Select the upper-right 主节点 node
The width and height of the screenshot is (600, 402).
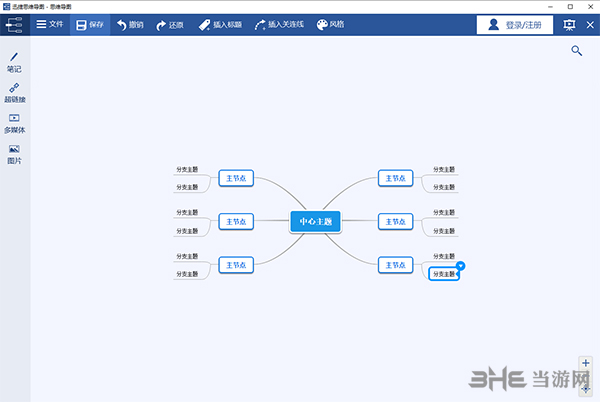click(x=396, y=178)
